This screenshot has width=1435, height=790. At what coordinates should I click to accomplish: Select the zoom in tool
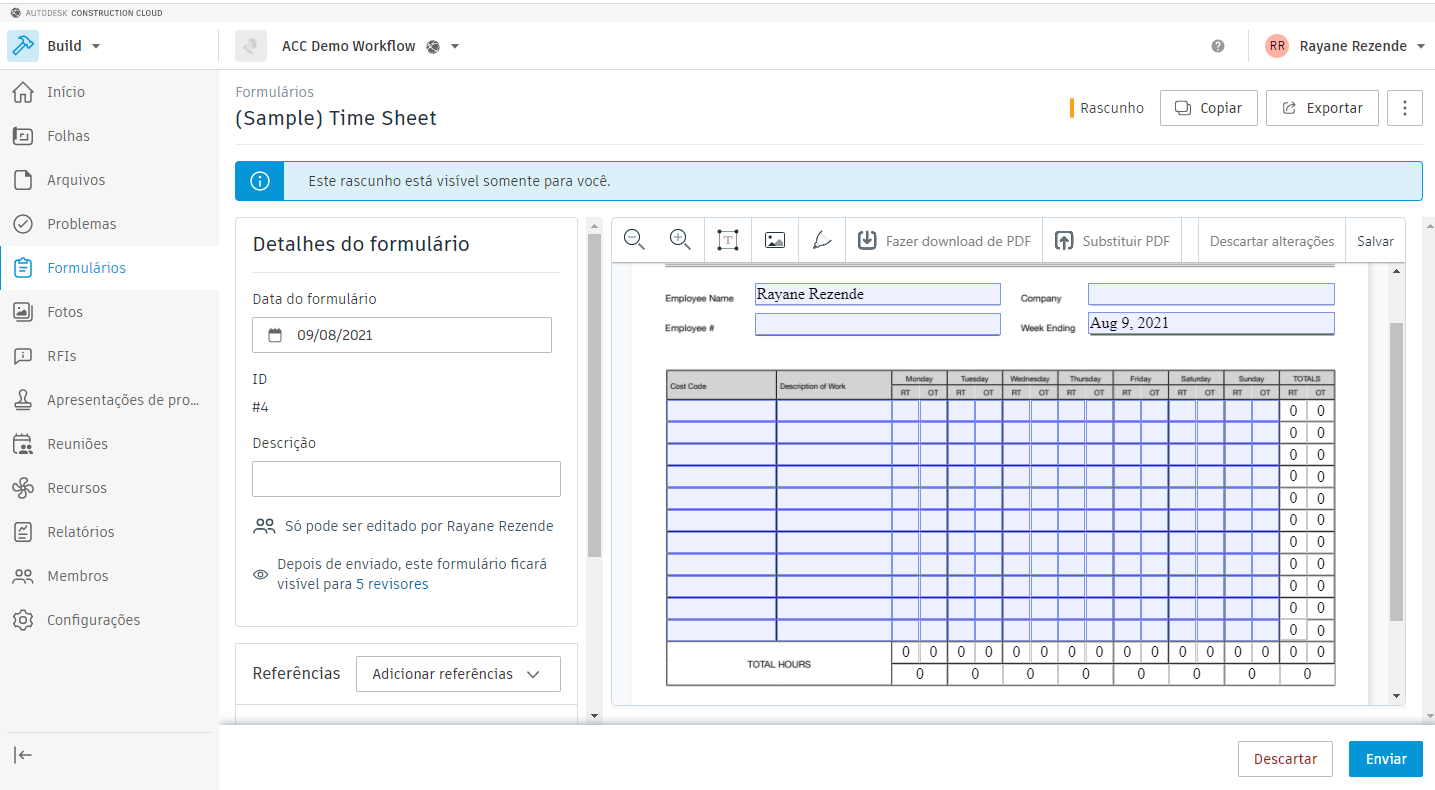tap(680, 240)
